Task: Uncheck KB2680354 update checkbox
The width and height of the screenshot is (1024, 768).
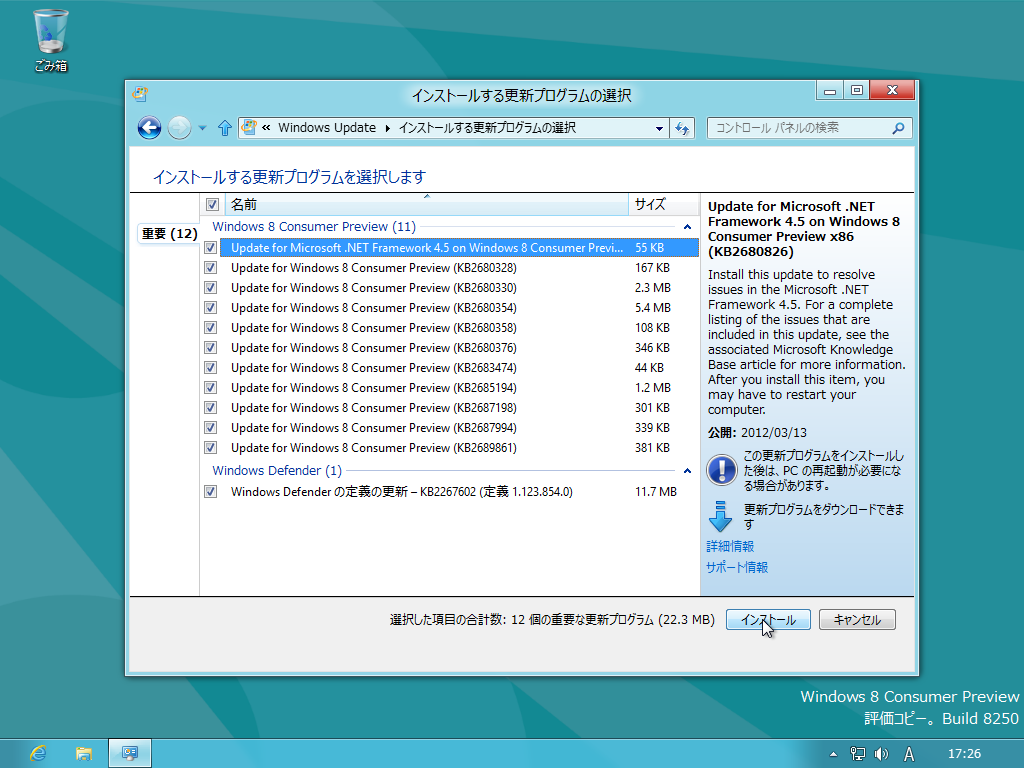Action: click(210, 308)
